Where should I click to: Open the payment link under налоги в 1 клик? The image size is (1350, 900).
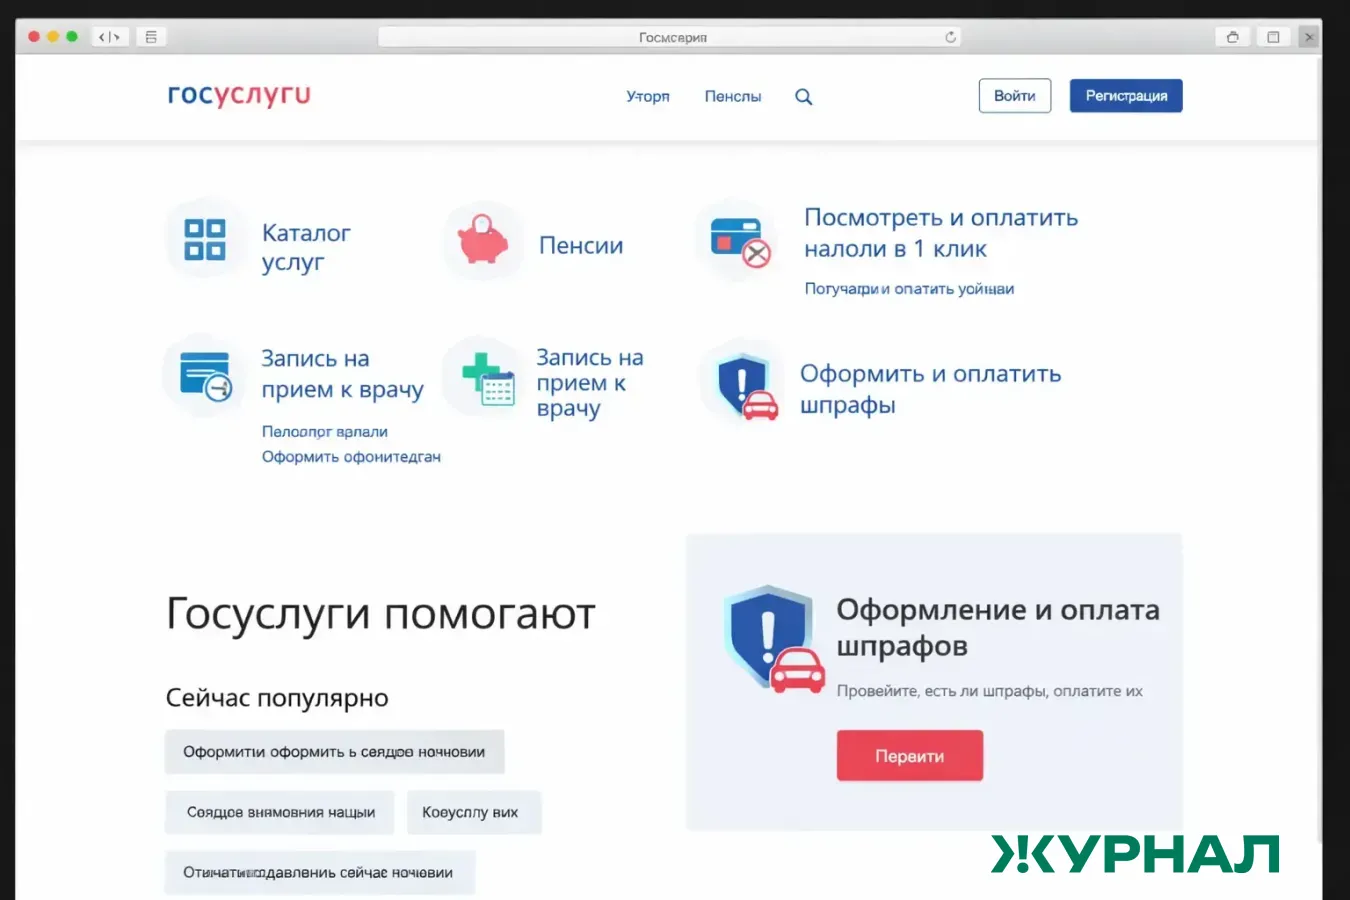(908, 288)
